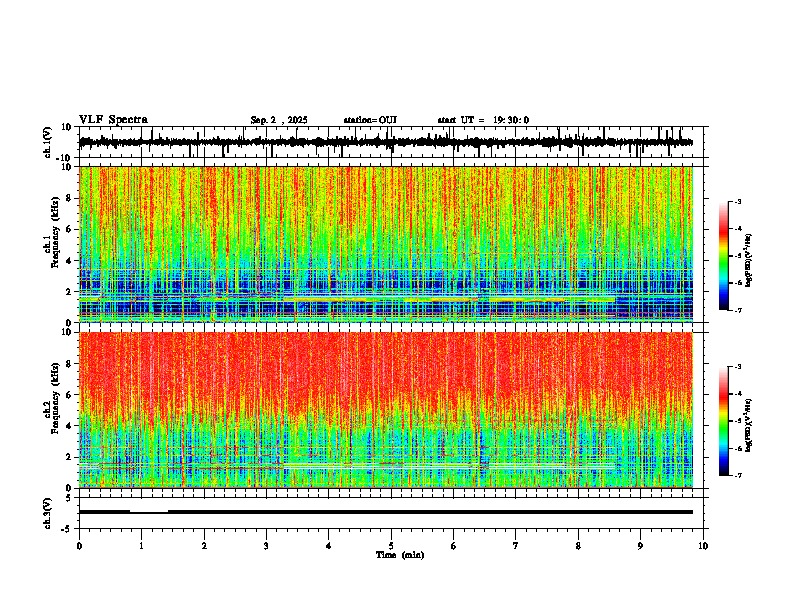The height and width of the screenshot is (612, 792).
Task: Click the ch.1(V) waveform trace
Action: (x=386, y=142)
